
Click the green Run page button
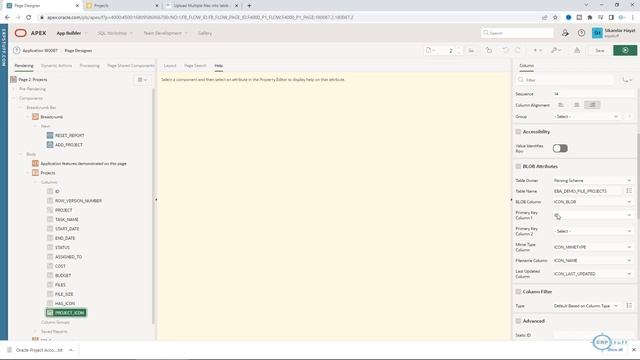pos(625,50)
